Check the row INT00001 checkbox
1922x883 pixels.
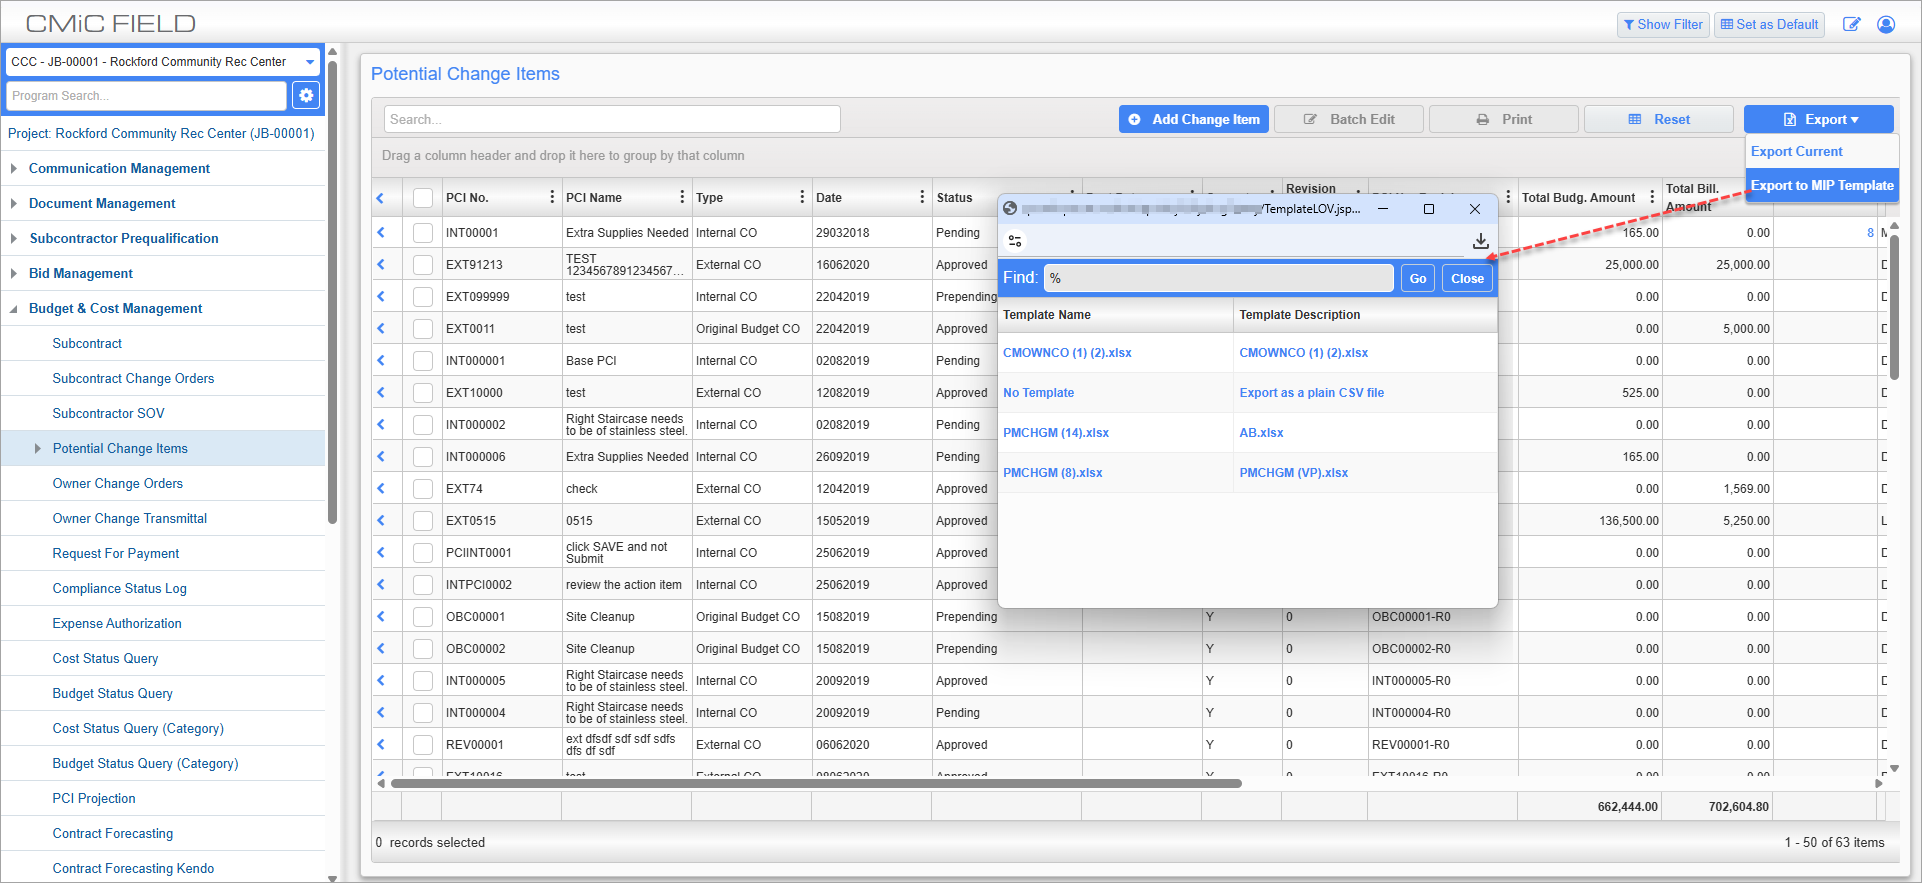(x=423, y=232)
